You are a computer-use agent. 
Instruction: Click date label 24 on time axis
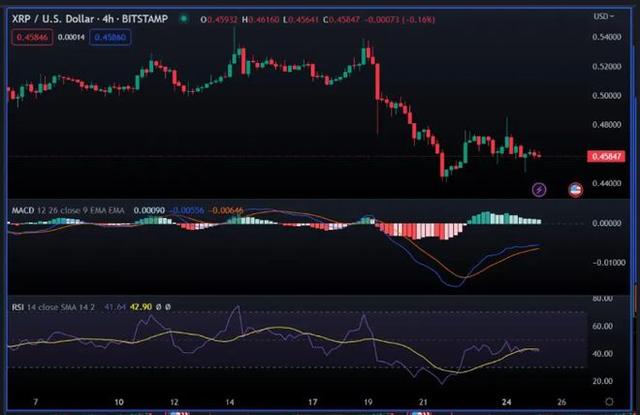tap(507, 402)
